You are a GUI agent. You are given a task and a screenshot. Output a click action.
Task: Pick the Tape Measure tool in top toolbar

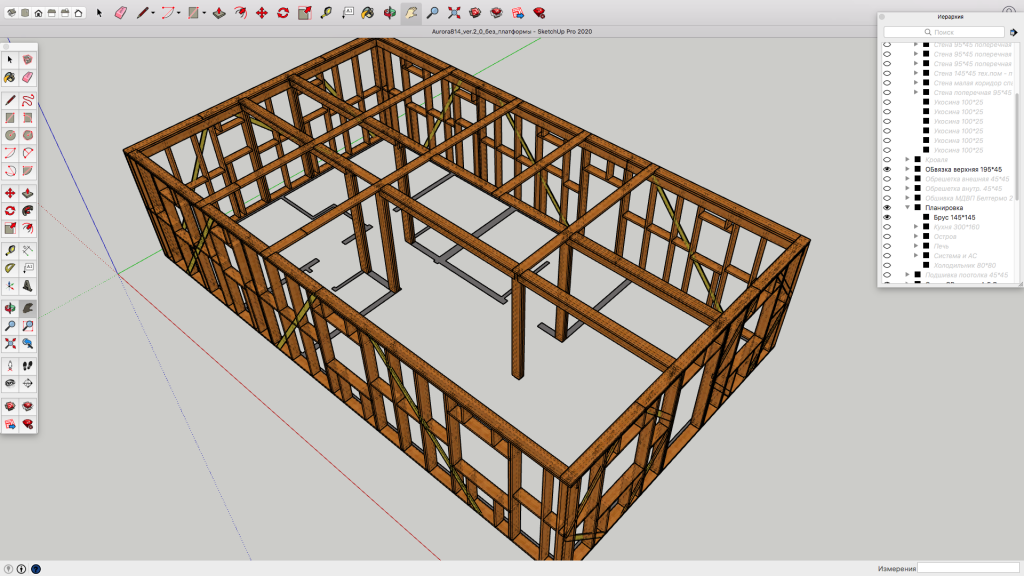pos(326,13)
